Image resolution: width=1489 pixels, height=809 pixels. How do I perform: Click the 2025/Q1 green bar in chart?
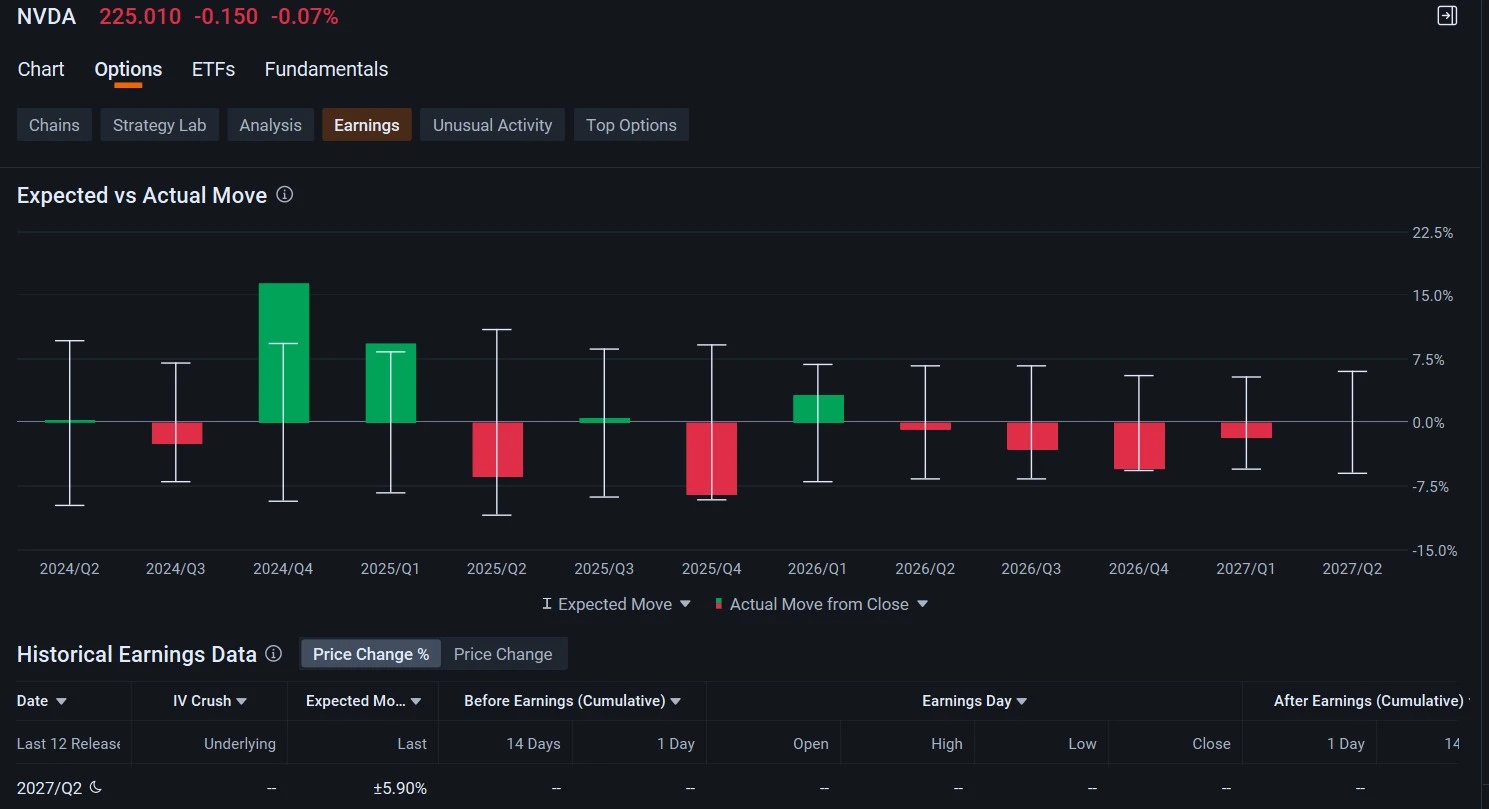pos(390,383)
